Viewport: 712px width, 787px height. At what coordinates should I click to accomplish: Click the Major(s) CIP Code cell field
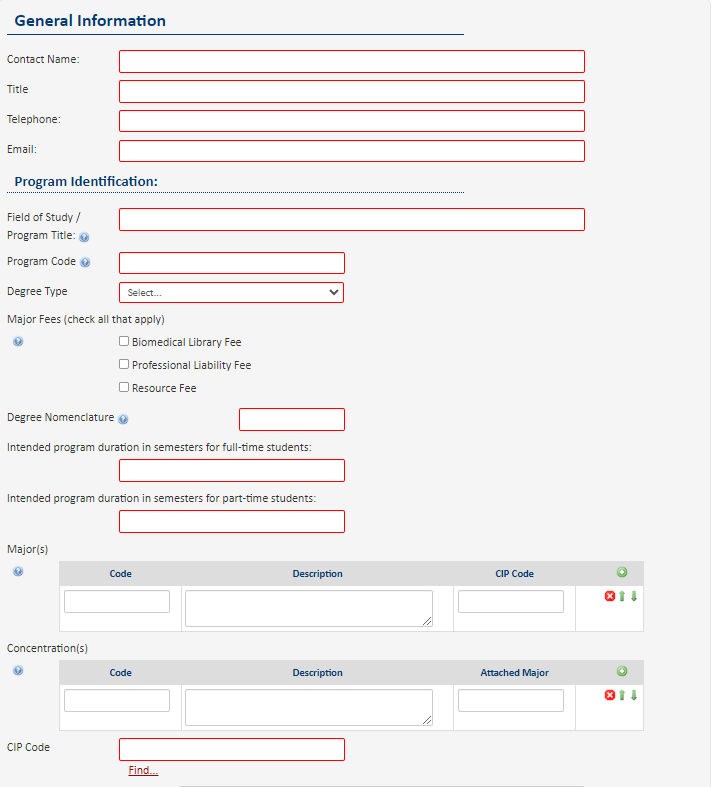[511, 601]
